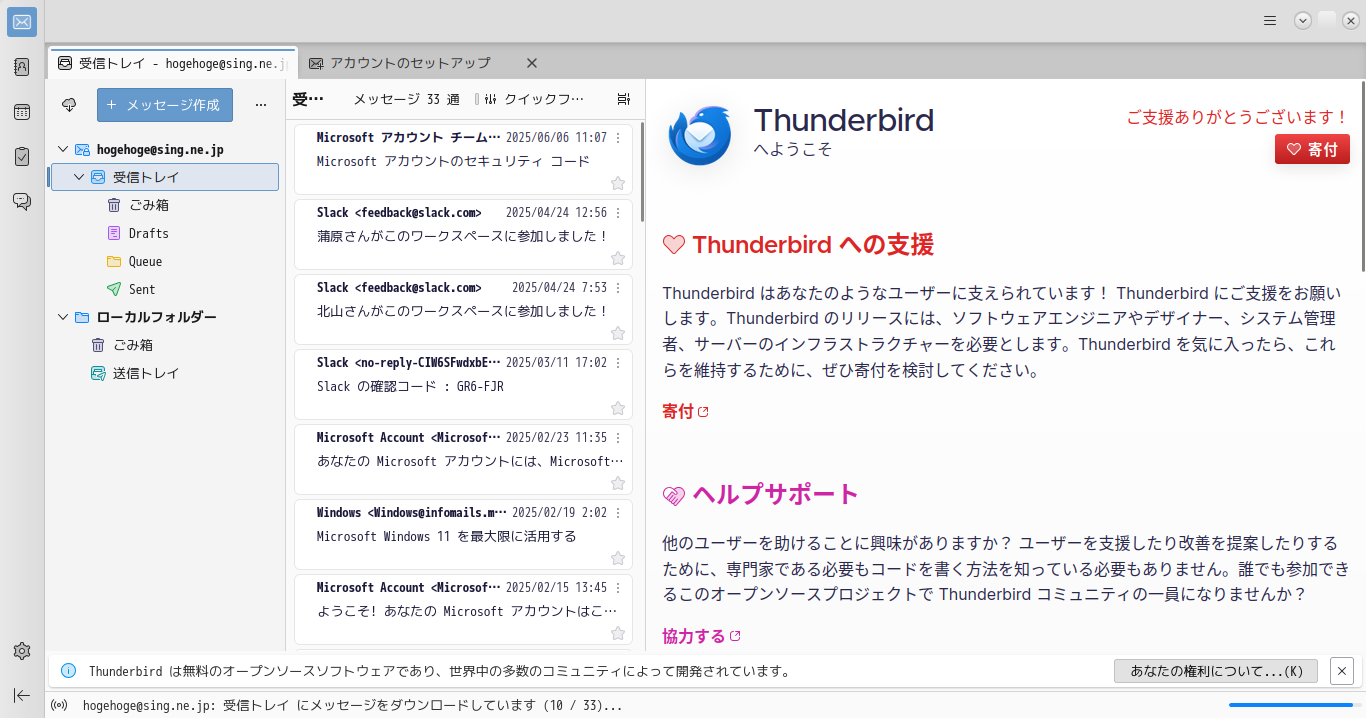Select the 受信トレイ folder in tree
This screenshot has width=1366, height=718.
pos(164,177)
